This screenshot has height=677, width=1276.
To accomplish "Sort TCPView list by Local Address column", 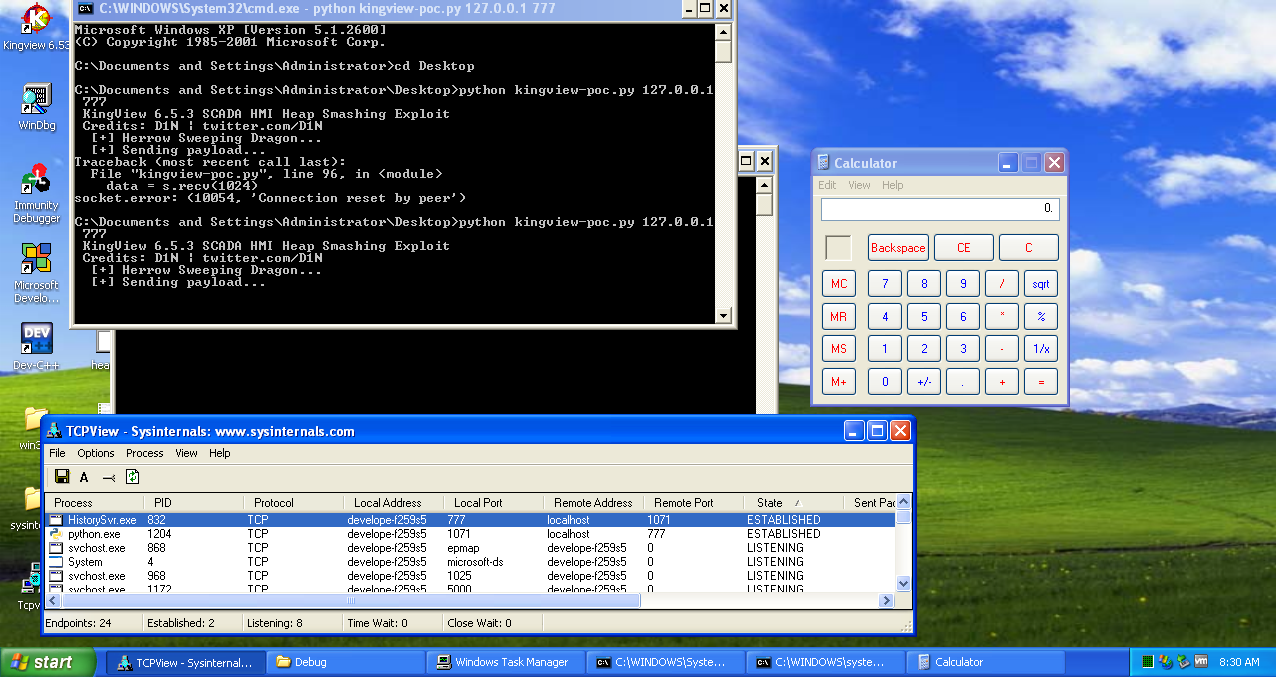I will pos(392,503).
